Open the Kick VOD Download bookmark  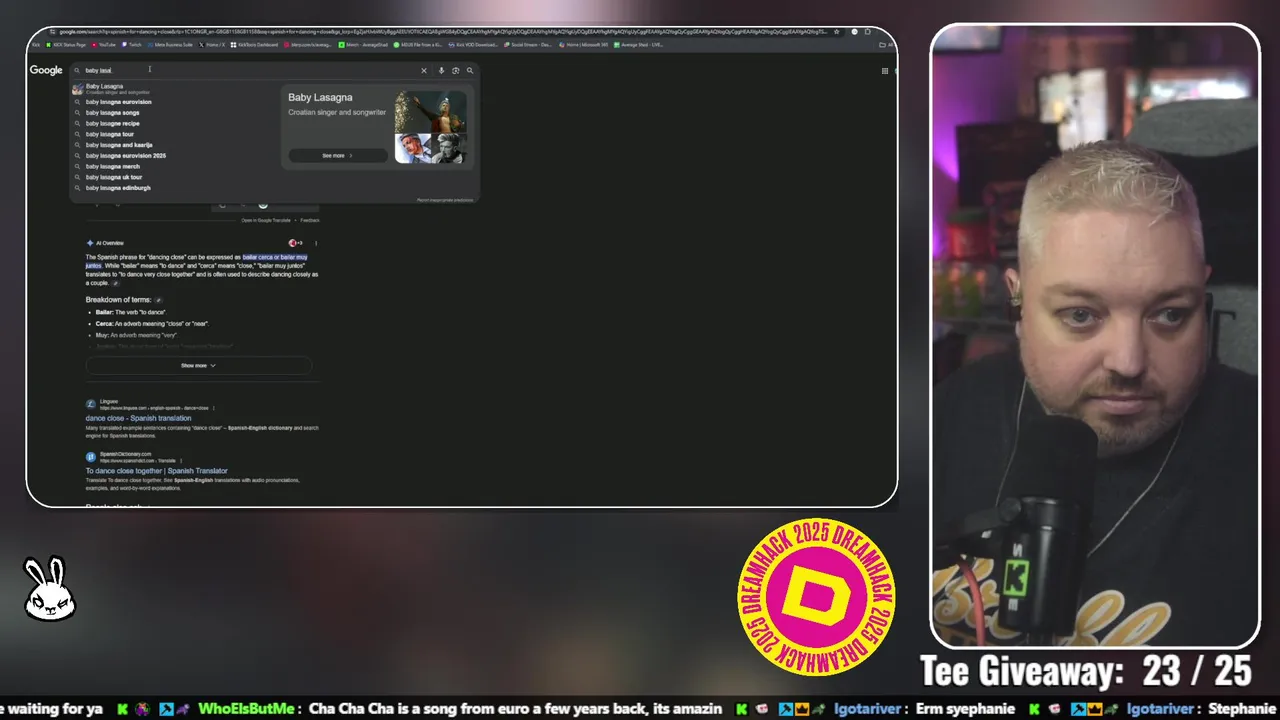(473, 45)
